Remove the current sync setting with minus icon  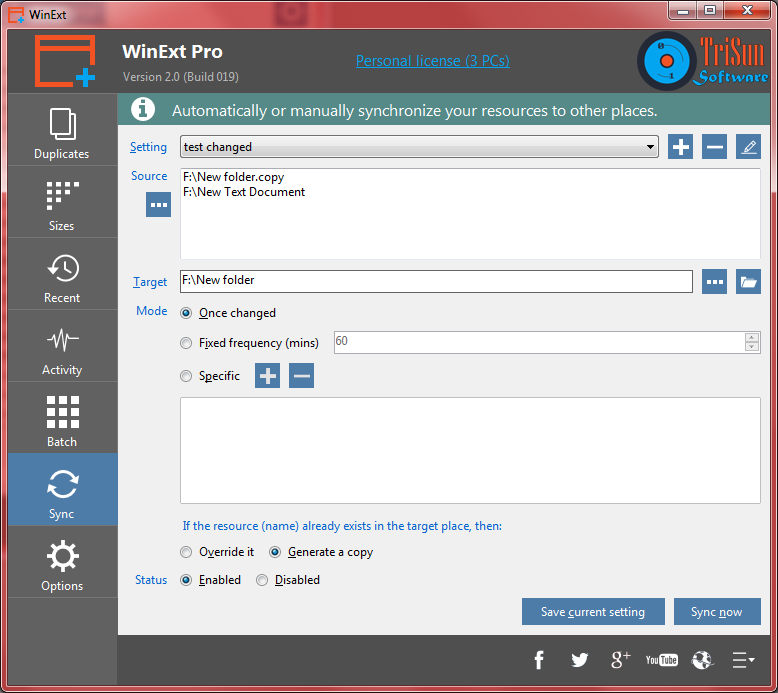point(714,147)
